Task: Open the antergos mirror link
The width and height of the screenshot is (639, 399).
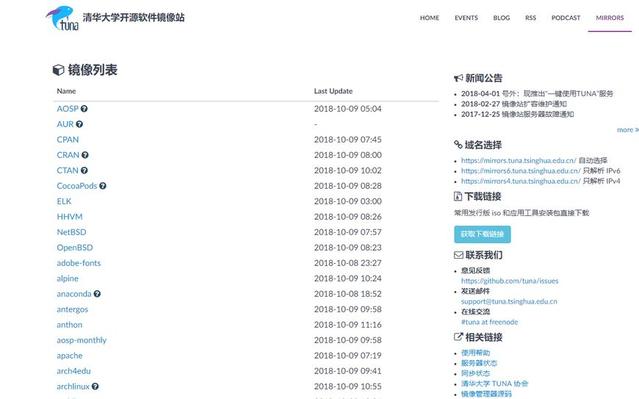Action: (72, 309)
